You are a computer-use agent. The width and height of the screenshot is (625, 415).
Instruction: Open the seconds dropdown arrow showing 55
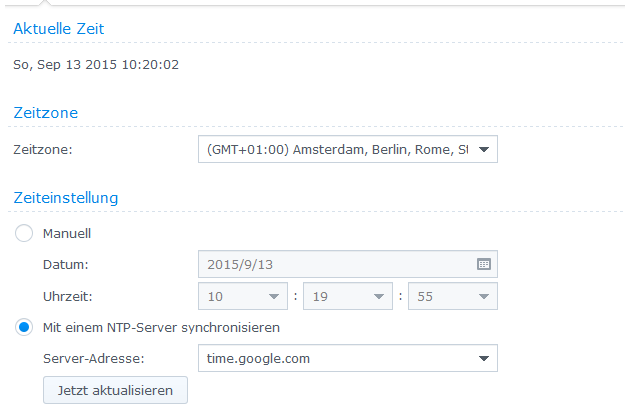pyautogui.click(x=484, y=296)
